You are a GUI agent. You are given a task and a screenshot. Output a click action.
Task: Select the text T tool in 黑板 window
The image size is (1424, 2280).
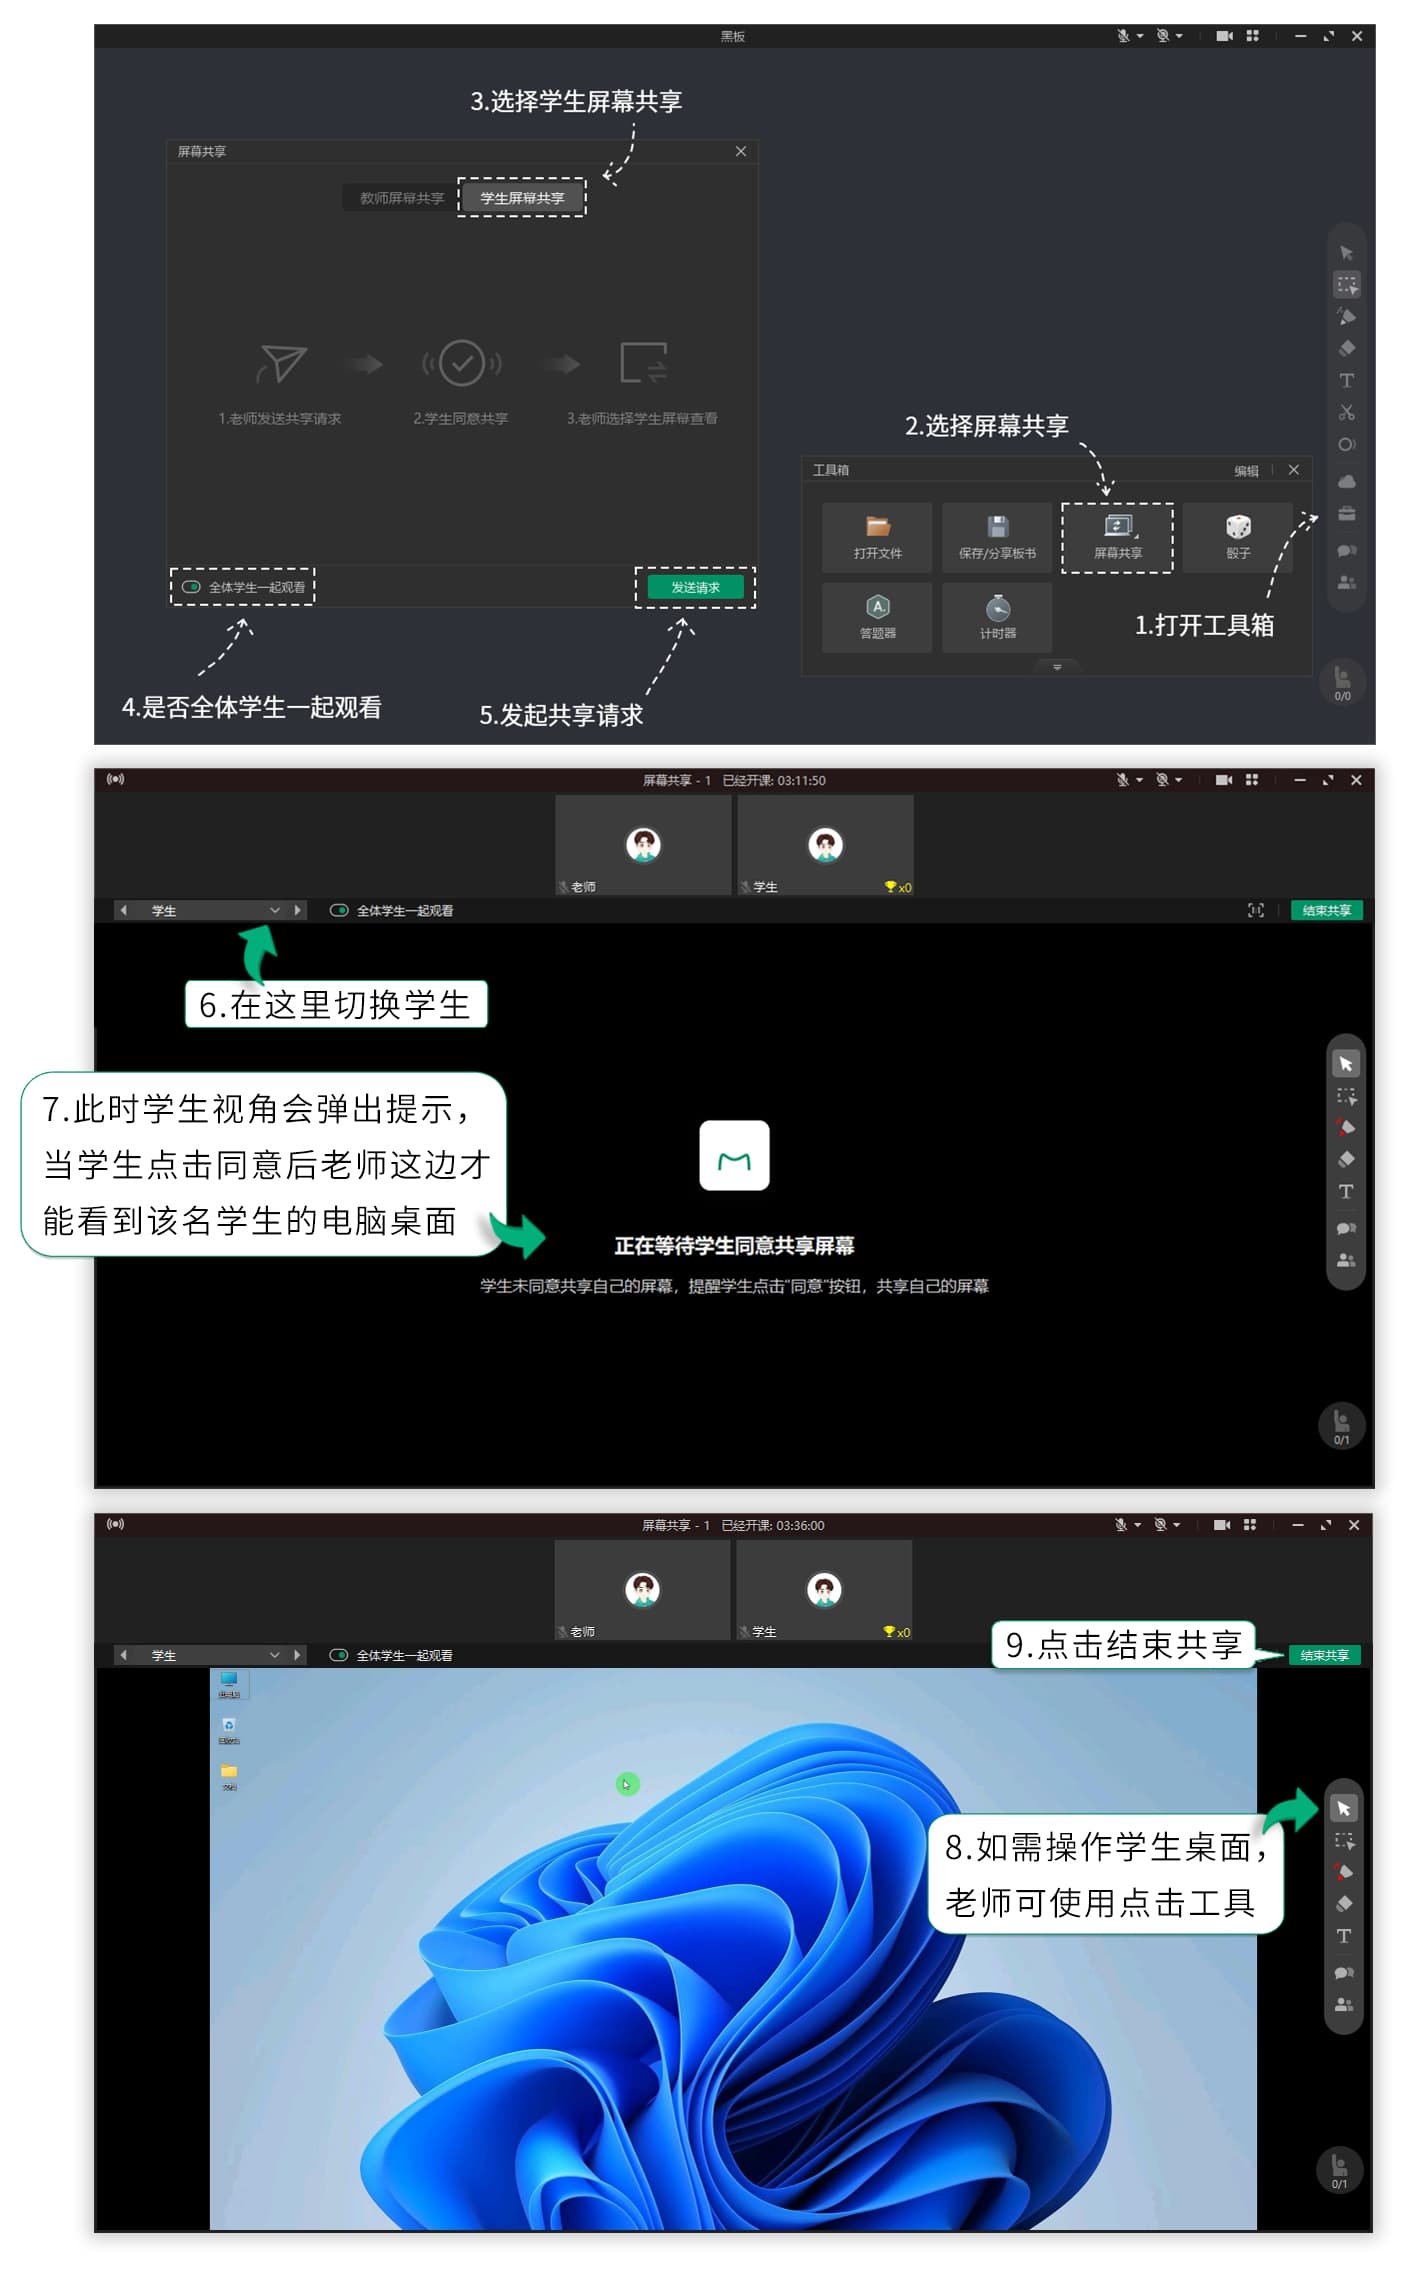click(x=1346, y=380)
